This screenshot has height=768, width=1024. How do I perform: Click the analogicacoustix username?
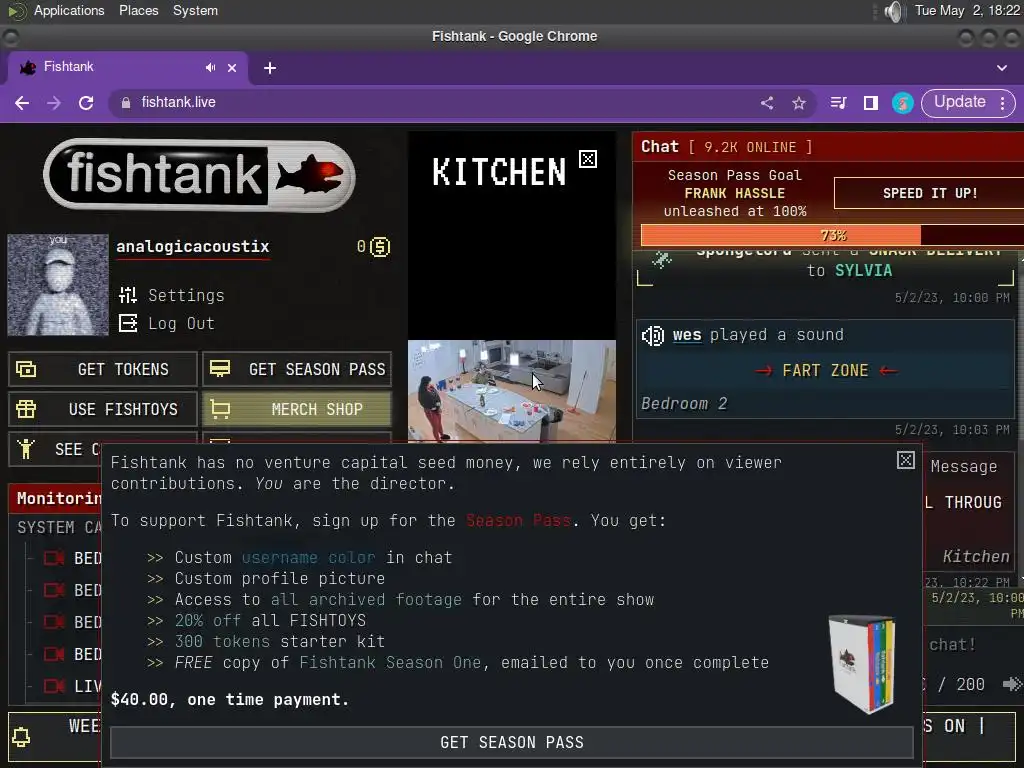[x=193, y=246]
